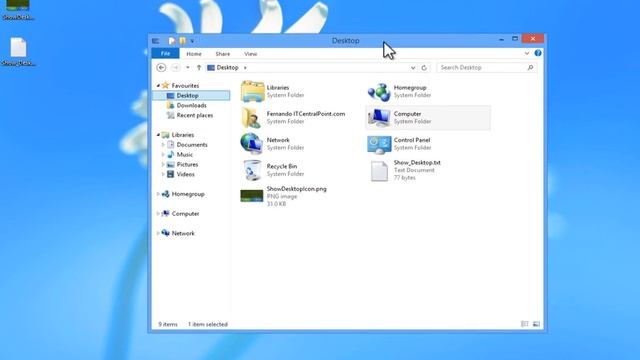Select the ShowDesk image icon on desktop
Viewport: 640px width, 360px height.
18,5
